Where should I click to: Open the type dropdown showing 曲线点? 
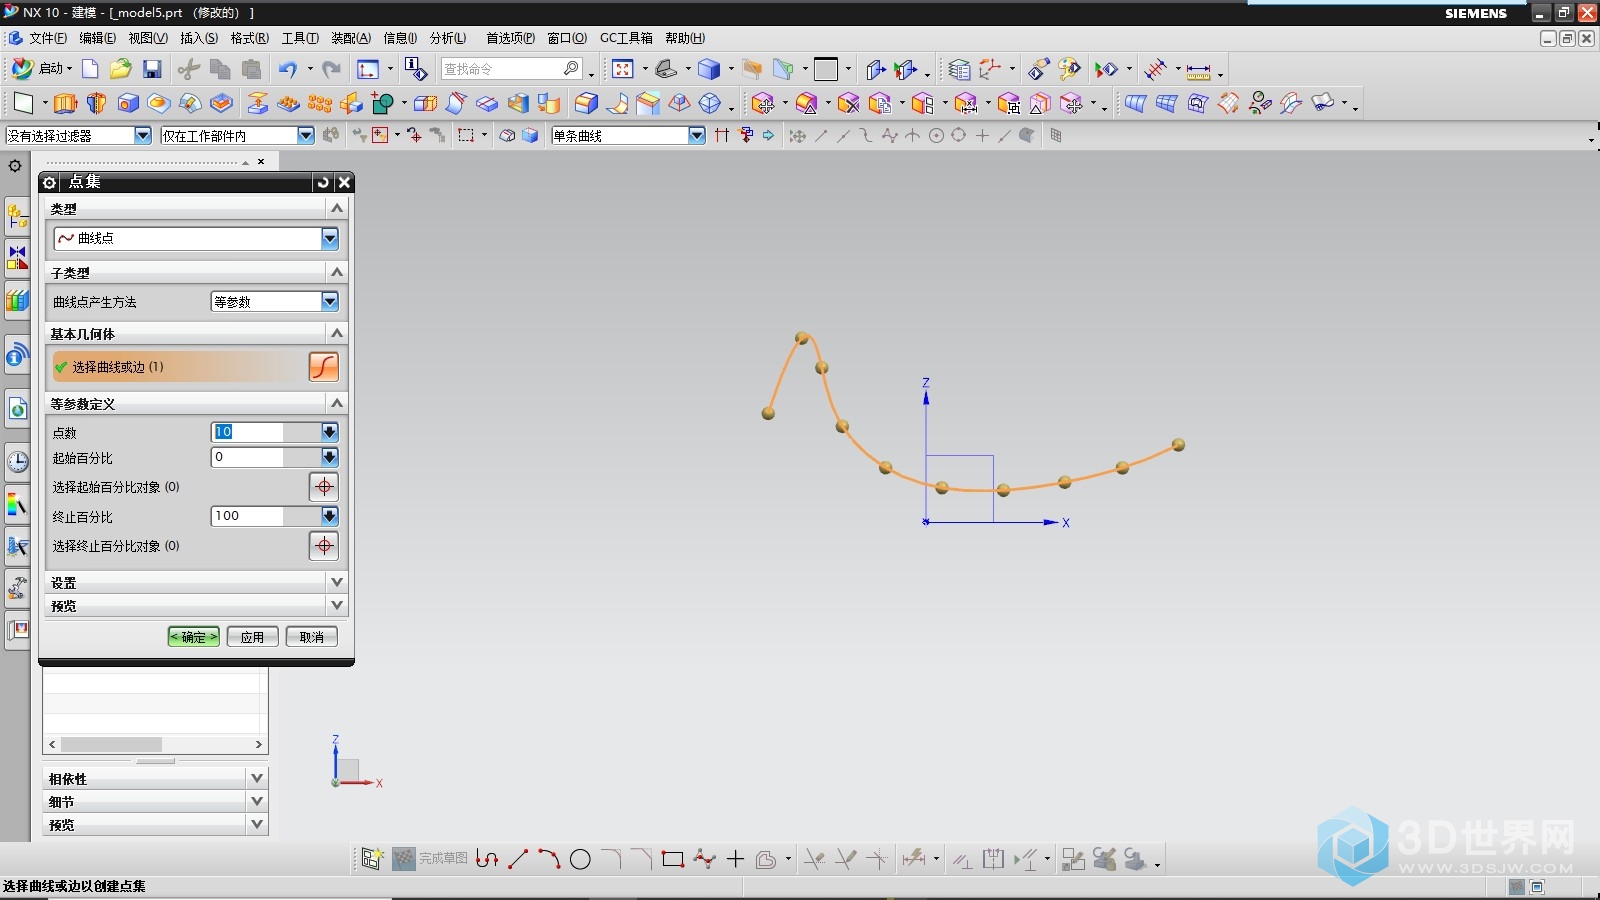coord(330,238)
